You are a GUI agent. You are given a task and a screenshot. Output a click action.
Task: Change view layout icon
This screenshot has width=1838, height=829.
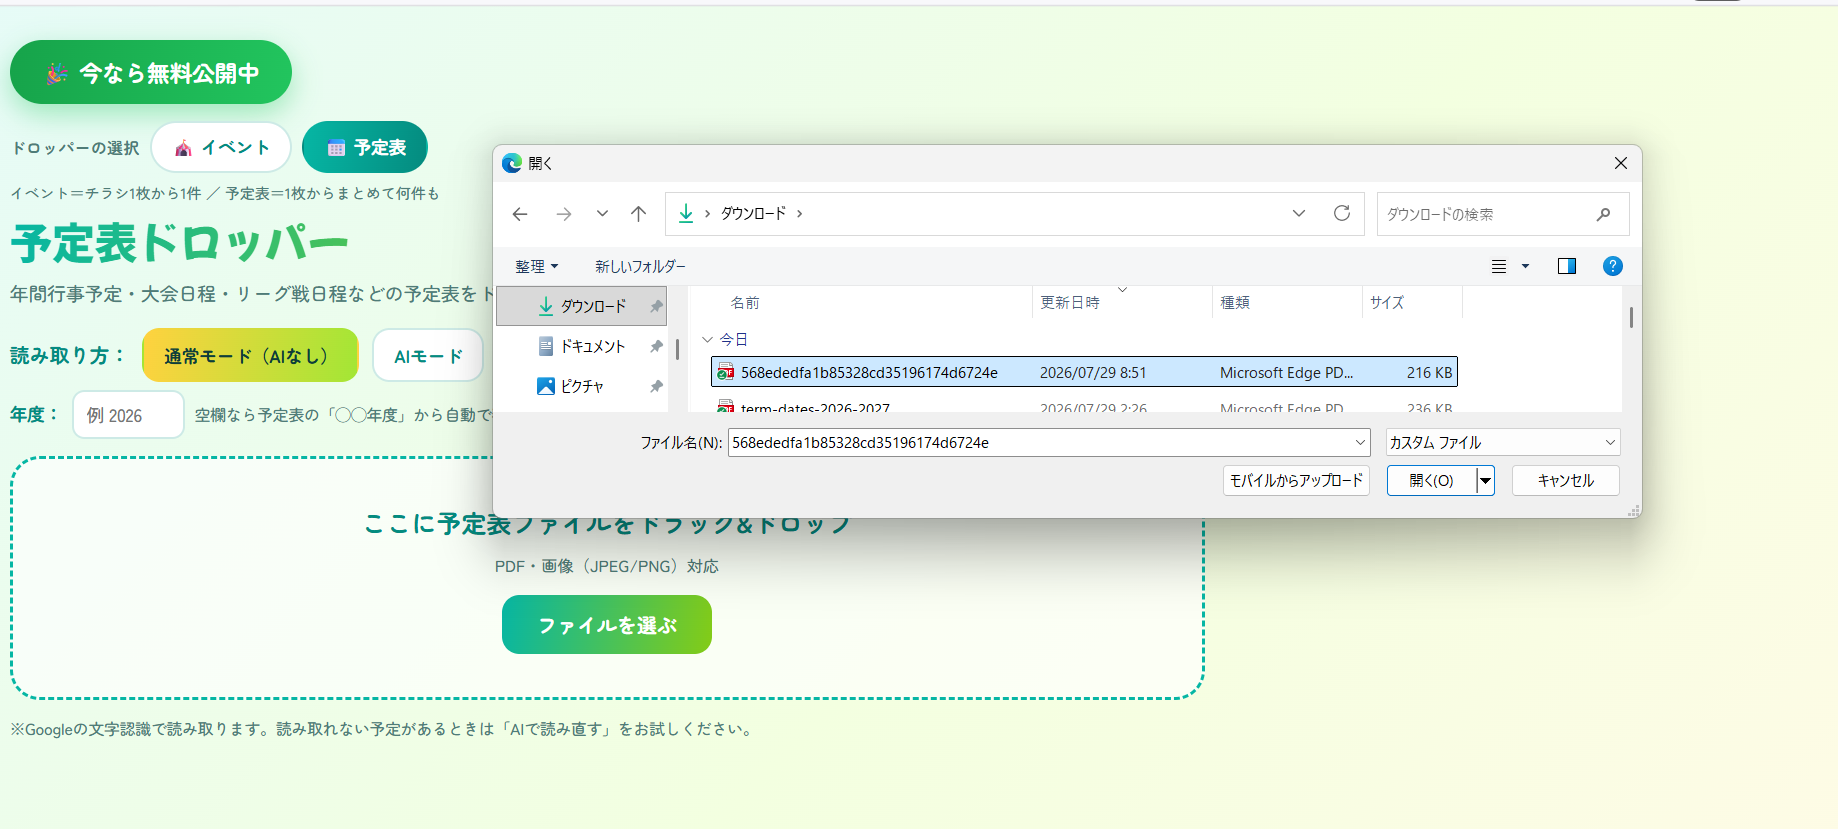tap(1499, 266)
